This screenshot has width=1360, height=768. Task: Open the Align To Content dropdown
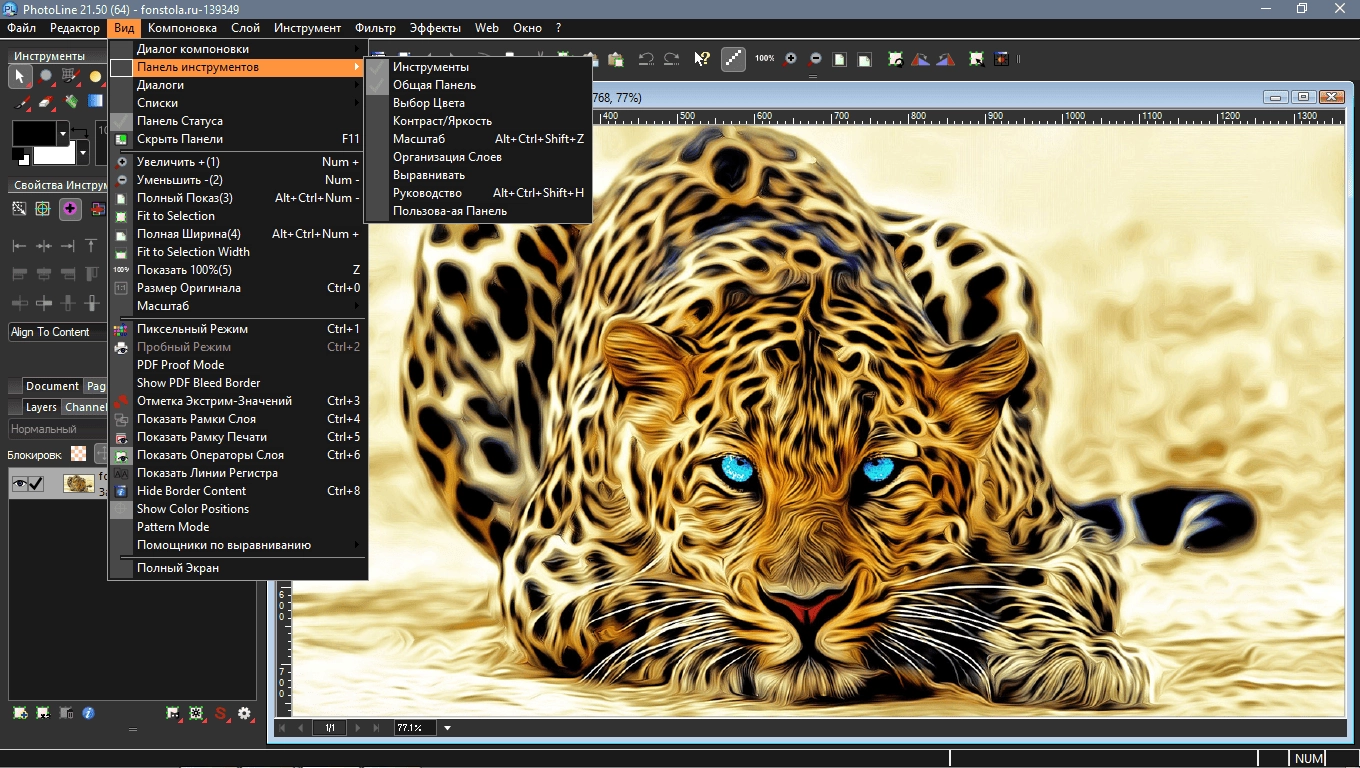(57, 332)
